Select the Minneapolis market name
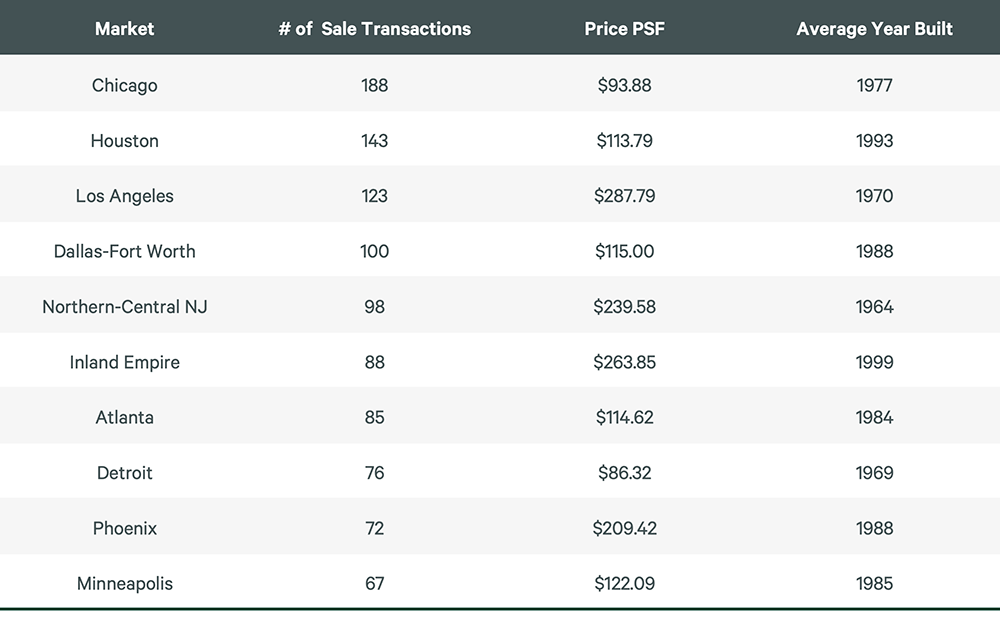1000x617 pixels. click(124, 584)
